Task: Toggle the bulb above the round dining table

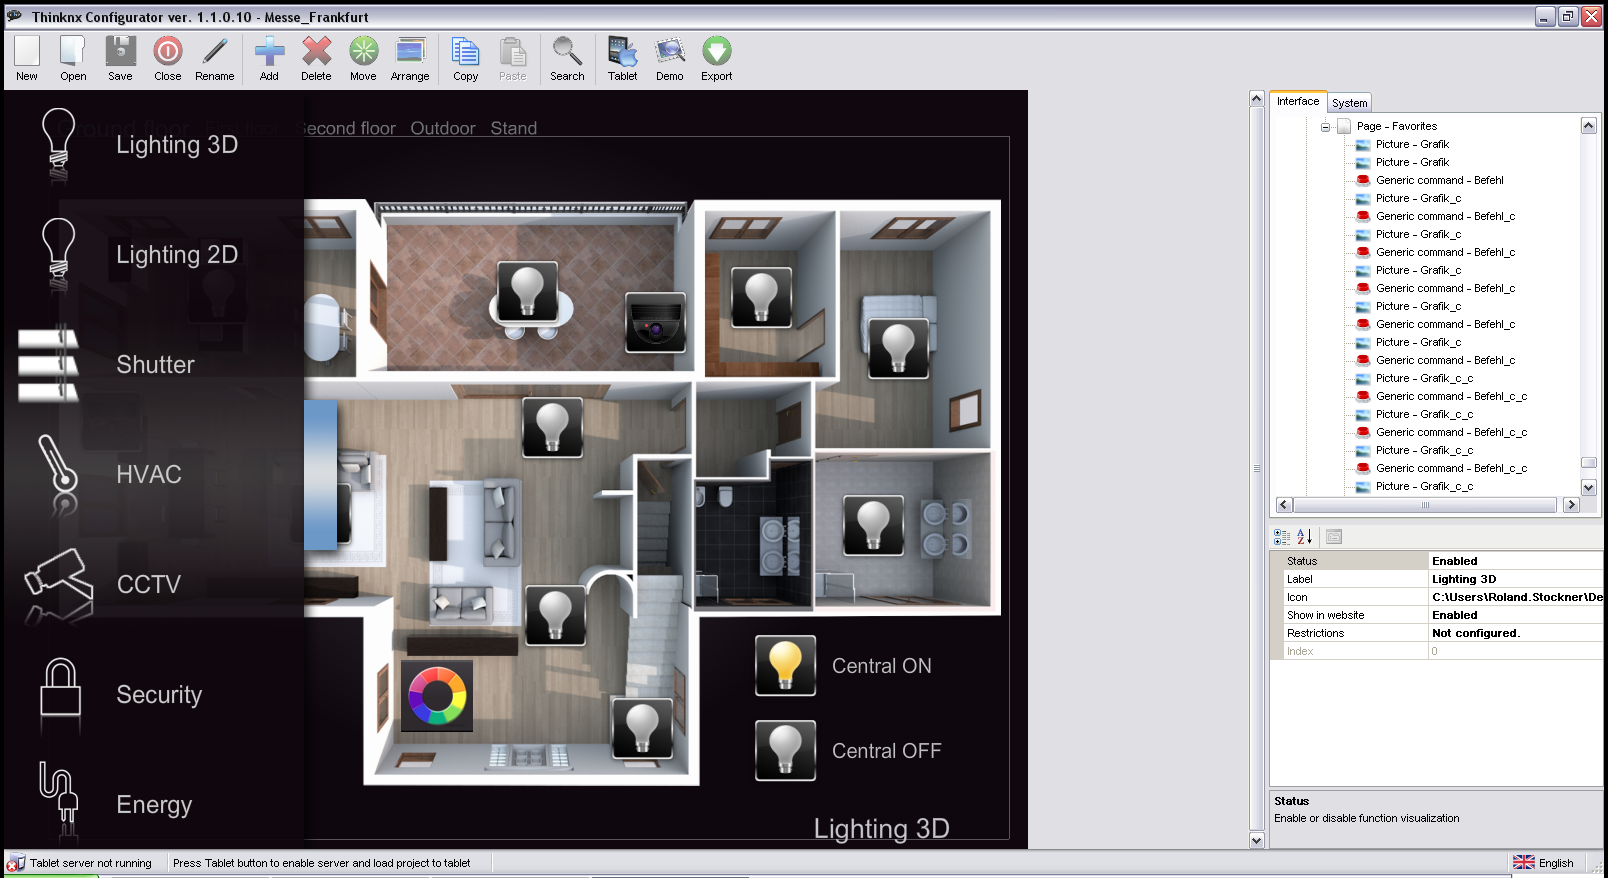Action: [x=527, y=292]
